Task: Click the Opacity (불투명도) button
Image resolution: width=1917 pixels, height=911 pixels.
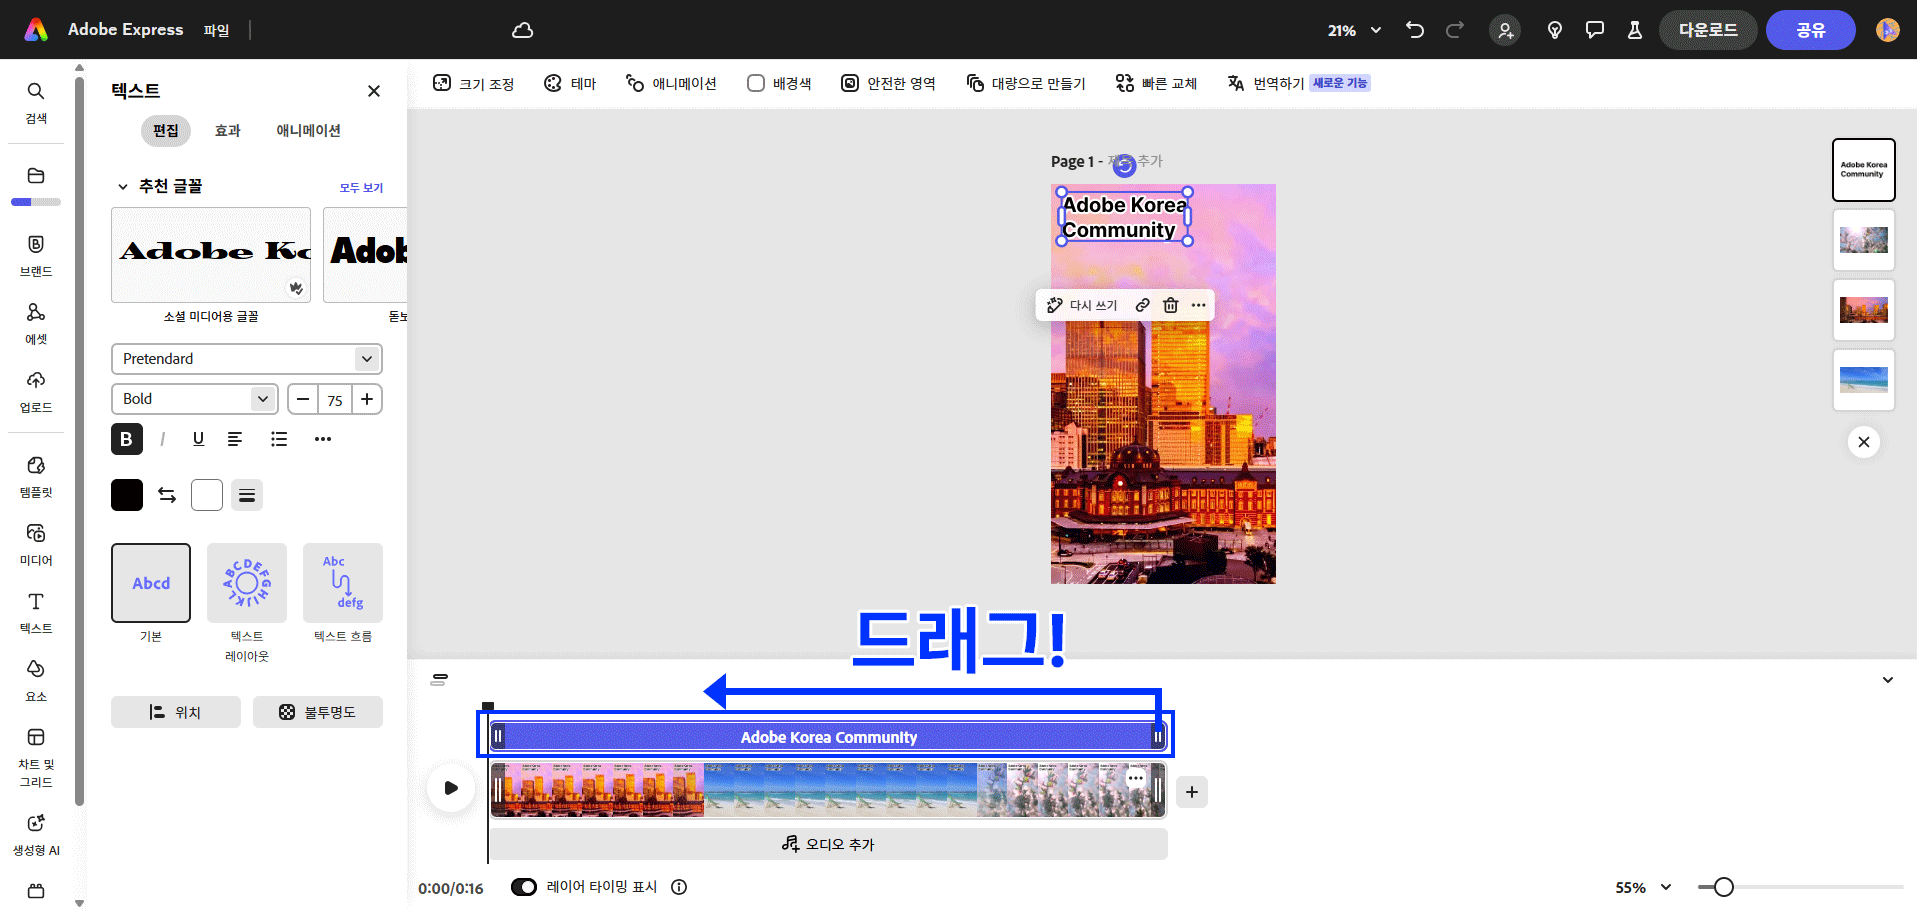Action: click(x=318, y=712)
